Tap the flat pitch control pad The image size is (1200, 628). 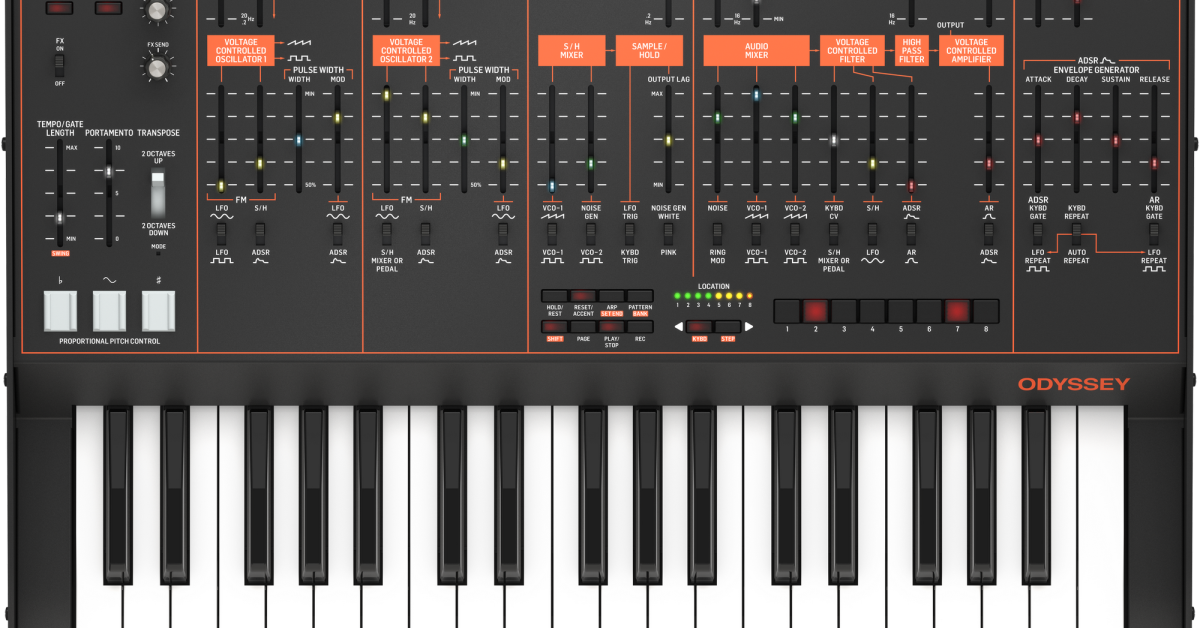[60, 311]
